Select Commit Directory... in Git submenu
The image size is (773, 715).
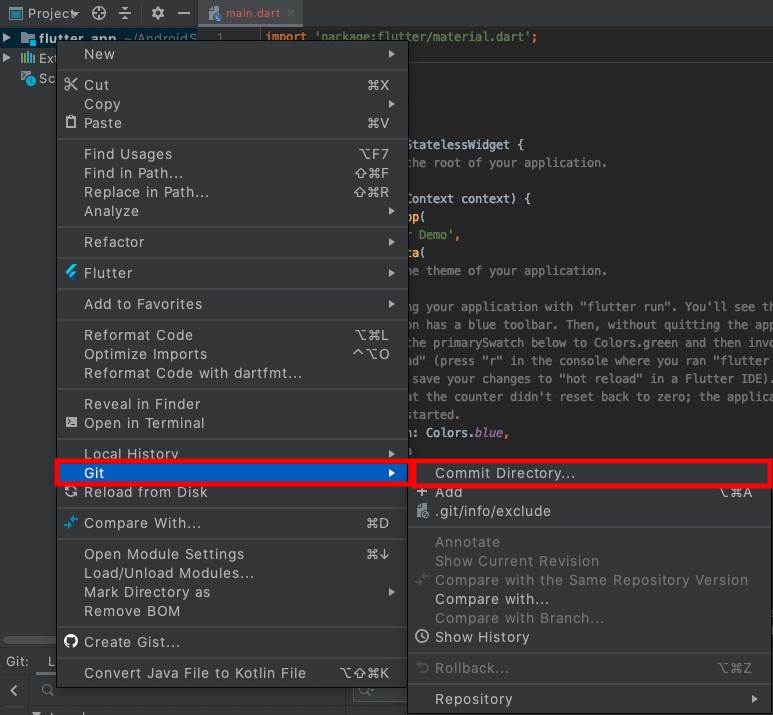tap(590, 473)
